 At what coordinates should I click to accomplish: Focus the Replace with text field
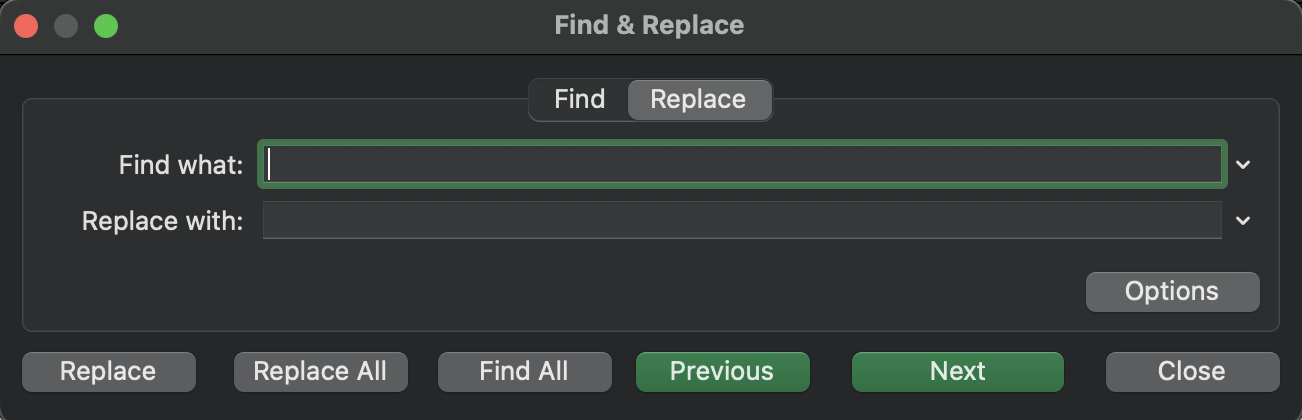pos(741,220)
